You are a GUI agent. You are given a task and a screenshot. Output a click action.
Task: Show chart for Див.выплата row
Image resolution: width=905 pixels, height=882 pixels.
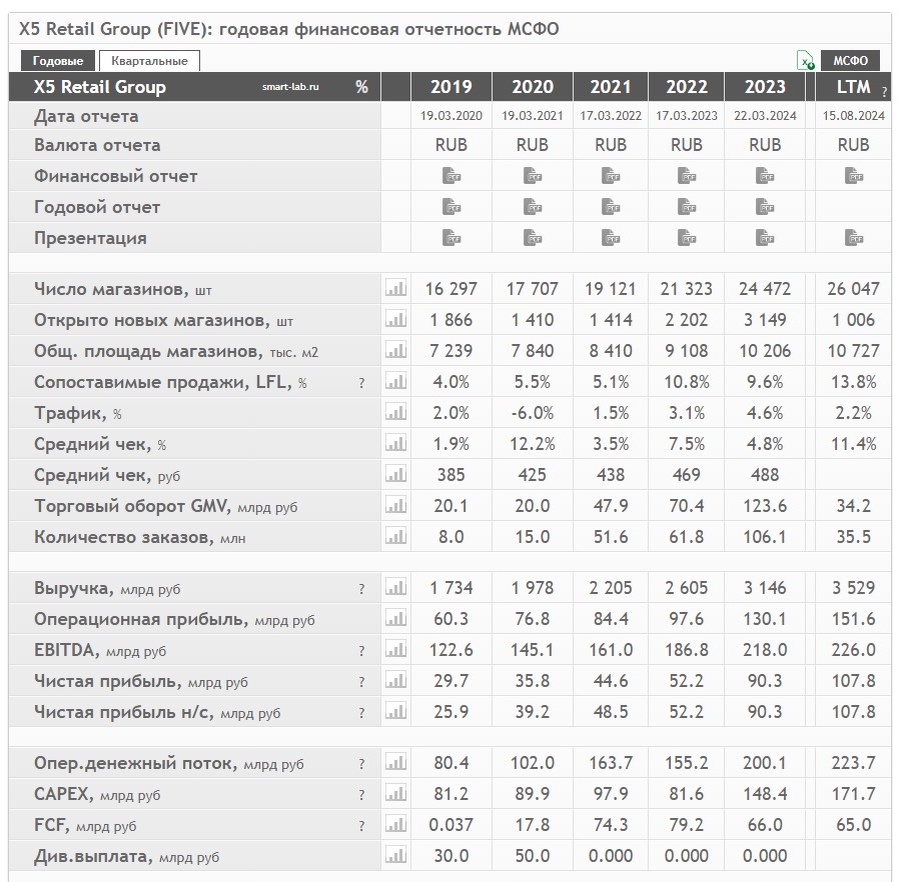(396, 855)
